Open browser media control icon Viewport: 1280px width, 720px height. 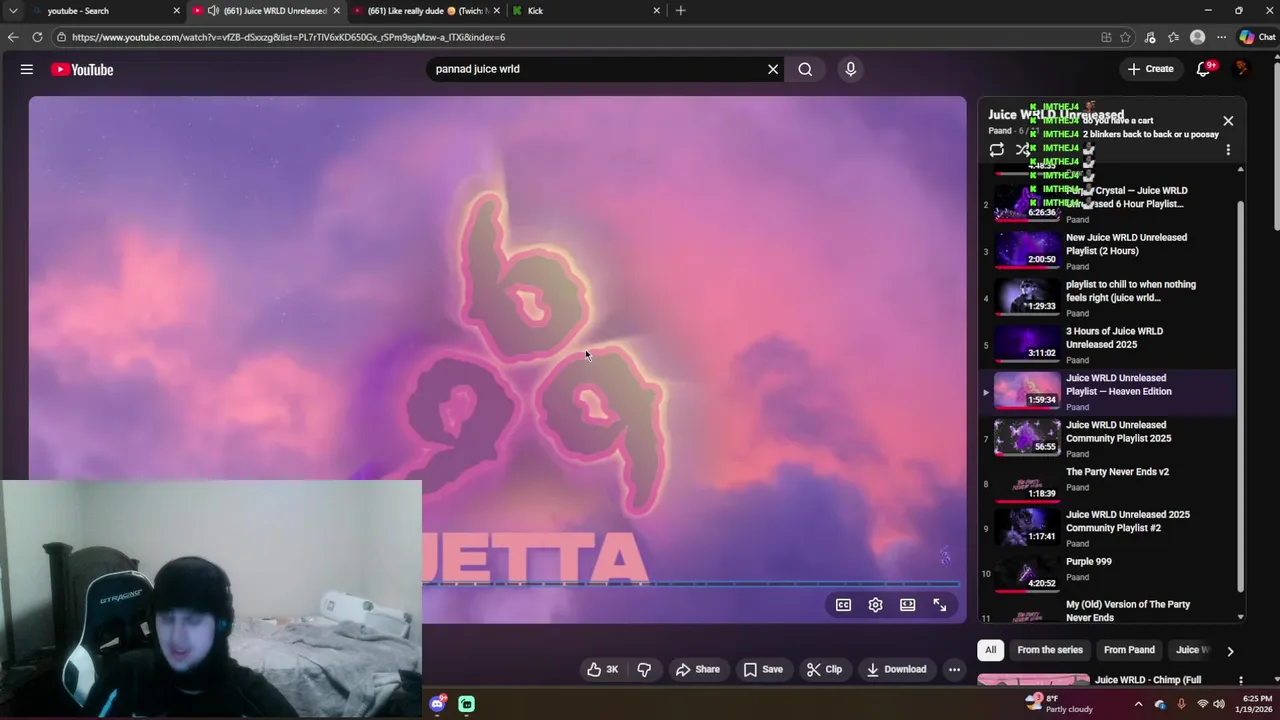[1150, 37]
